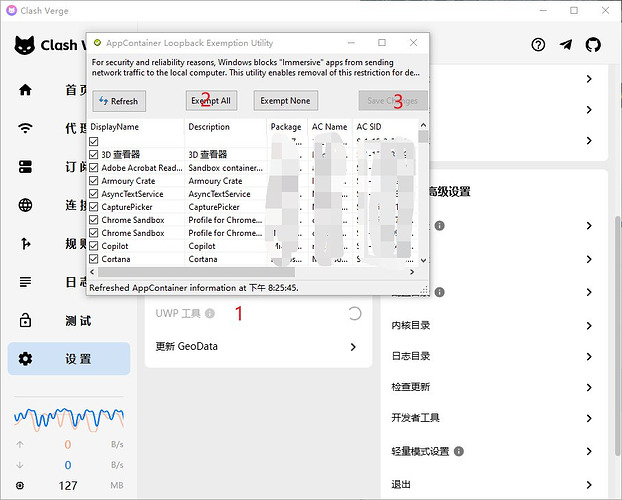Expand the 轻量模式设置 chevron
Screen dimensions: 622x500
pyautogui.click(x=589, y=451)
